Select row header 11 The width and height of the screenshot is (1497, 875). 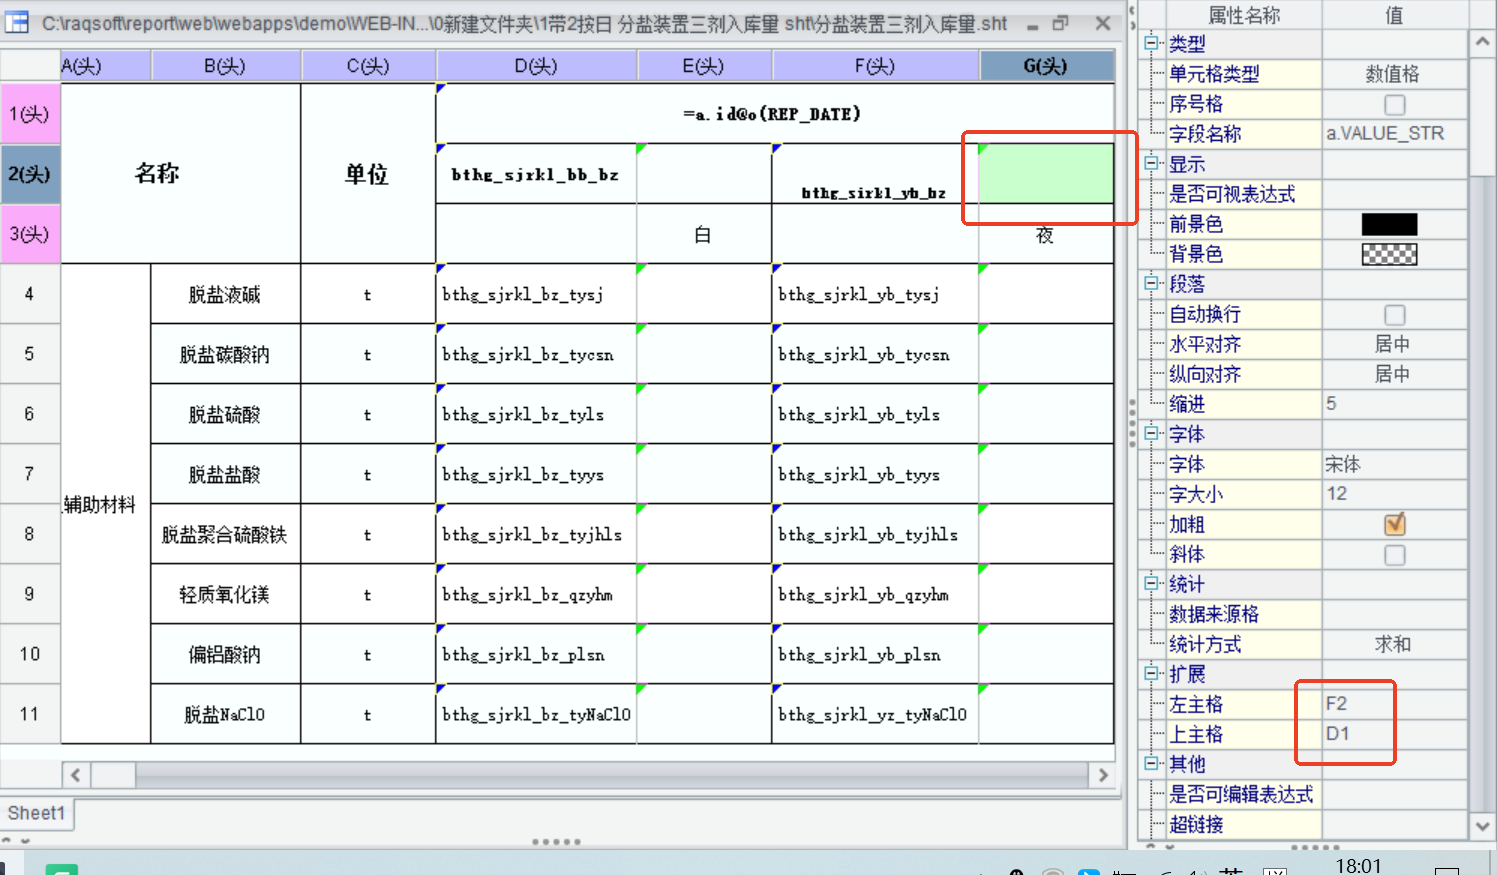coord(30,714)
